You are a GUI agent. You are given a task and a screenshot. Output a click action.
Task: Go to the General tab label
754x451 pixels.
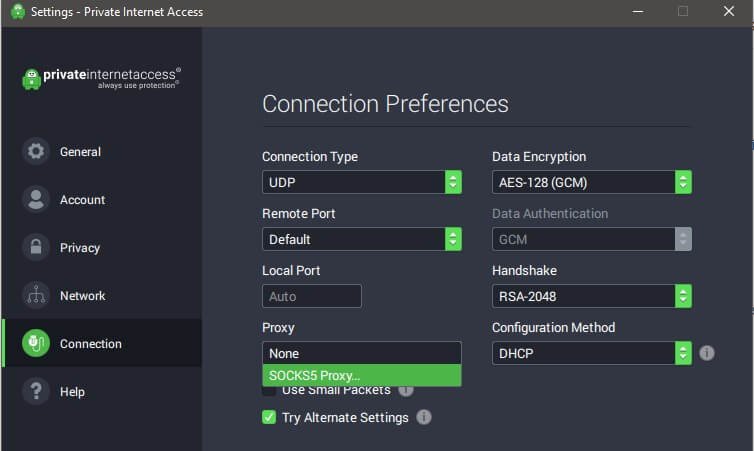80,152
